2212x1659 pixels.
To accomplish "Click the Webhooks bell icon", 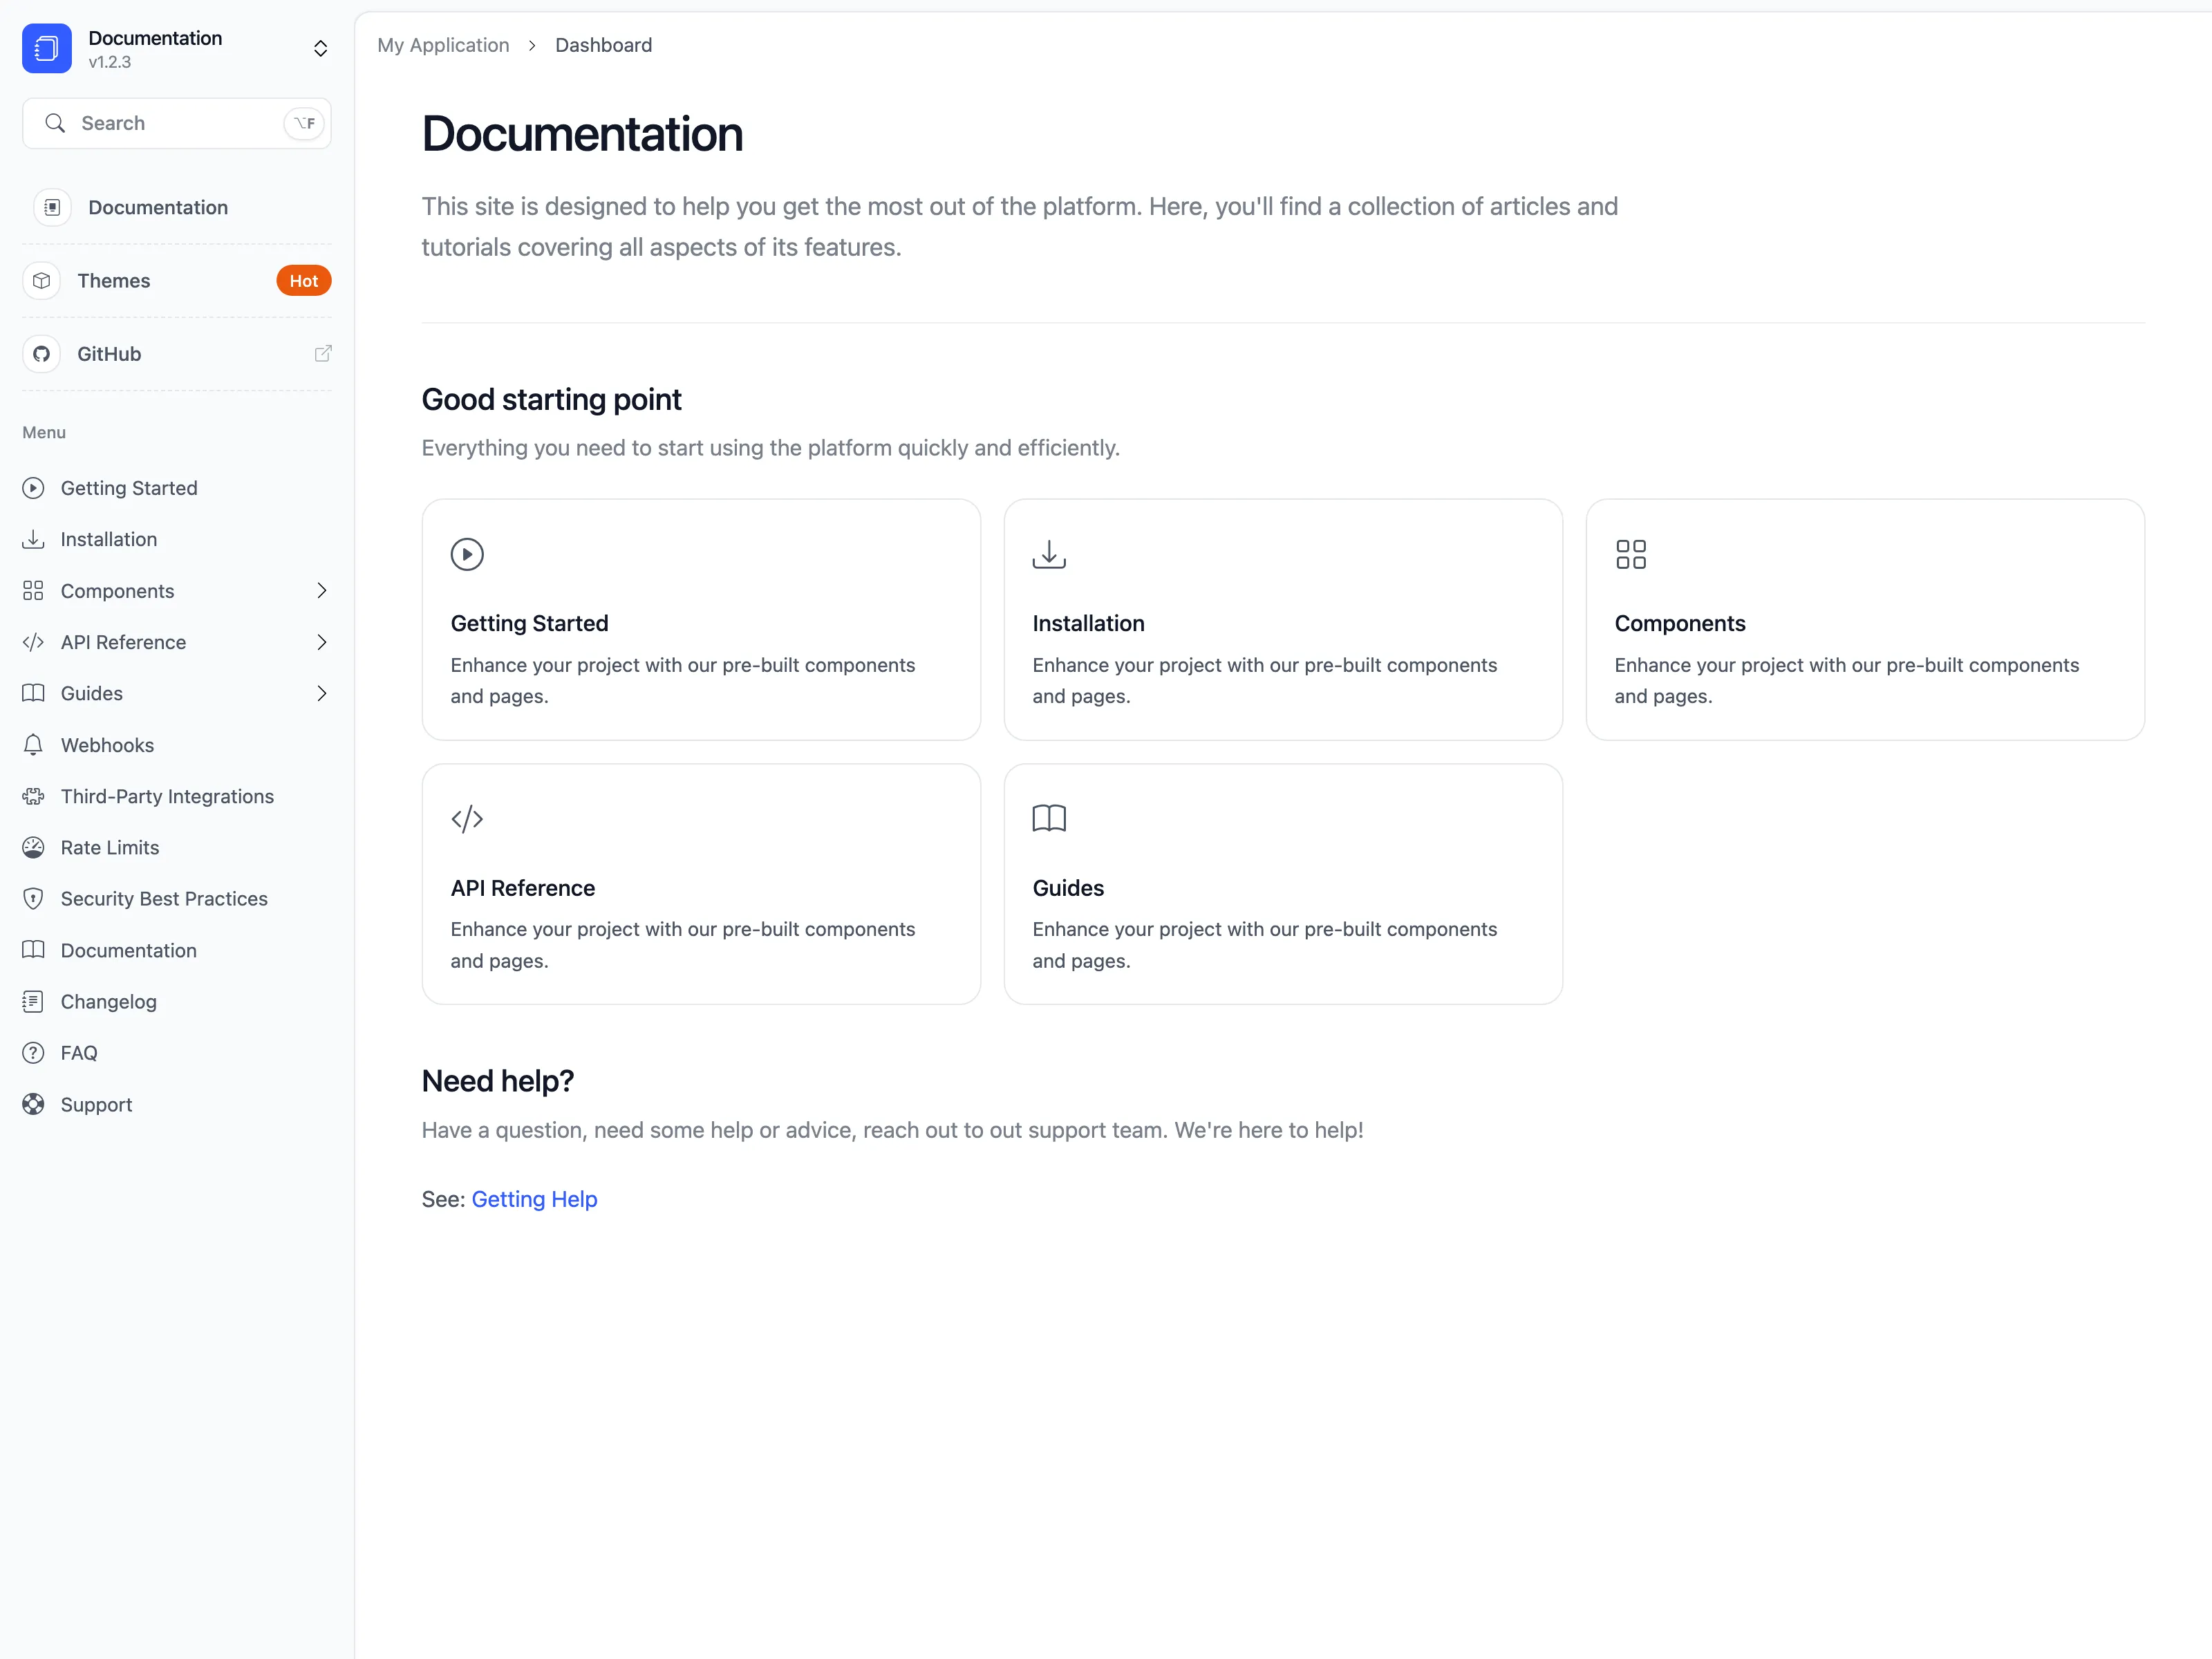I will coord(33,745).
